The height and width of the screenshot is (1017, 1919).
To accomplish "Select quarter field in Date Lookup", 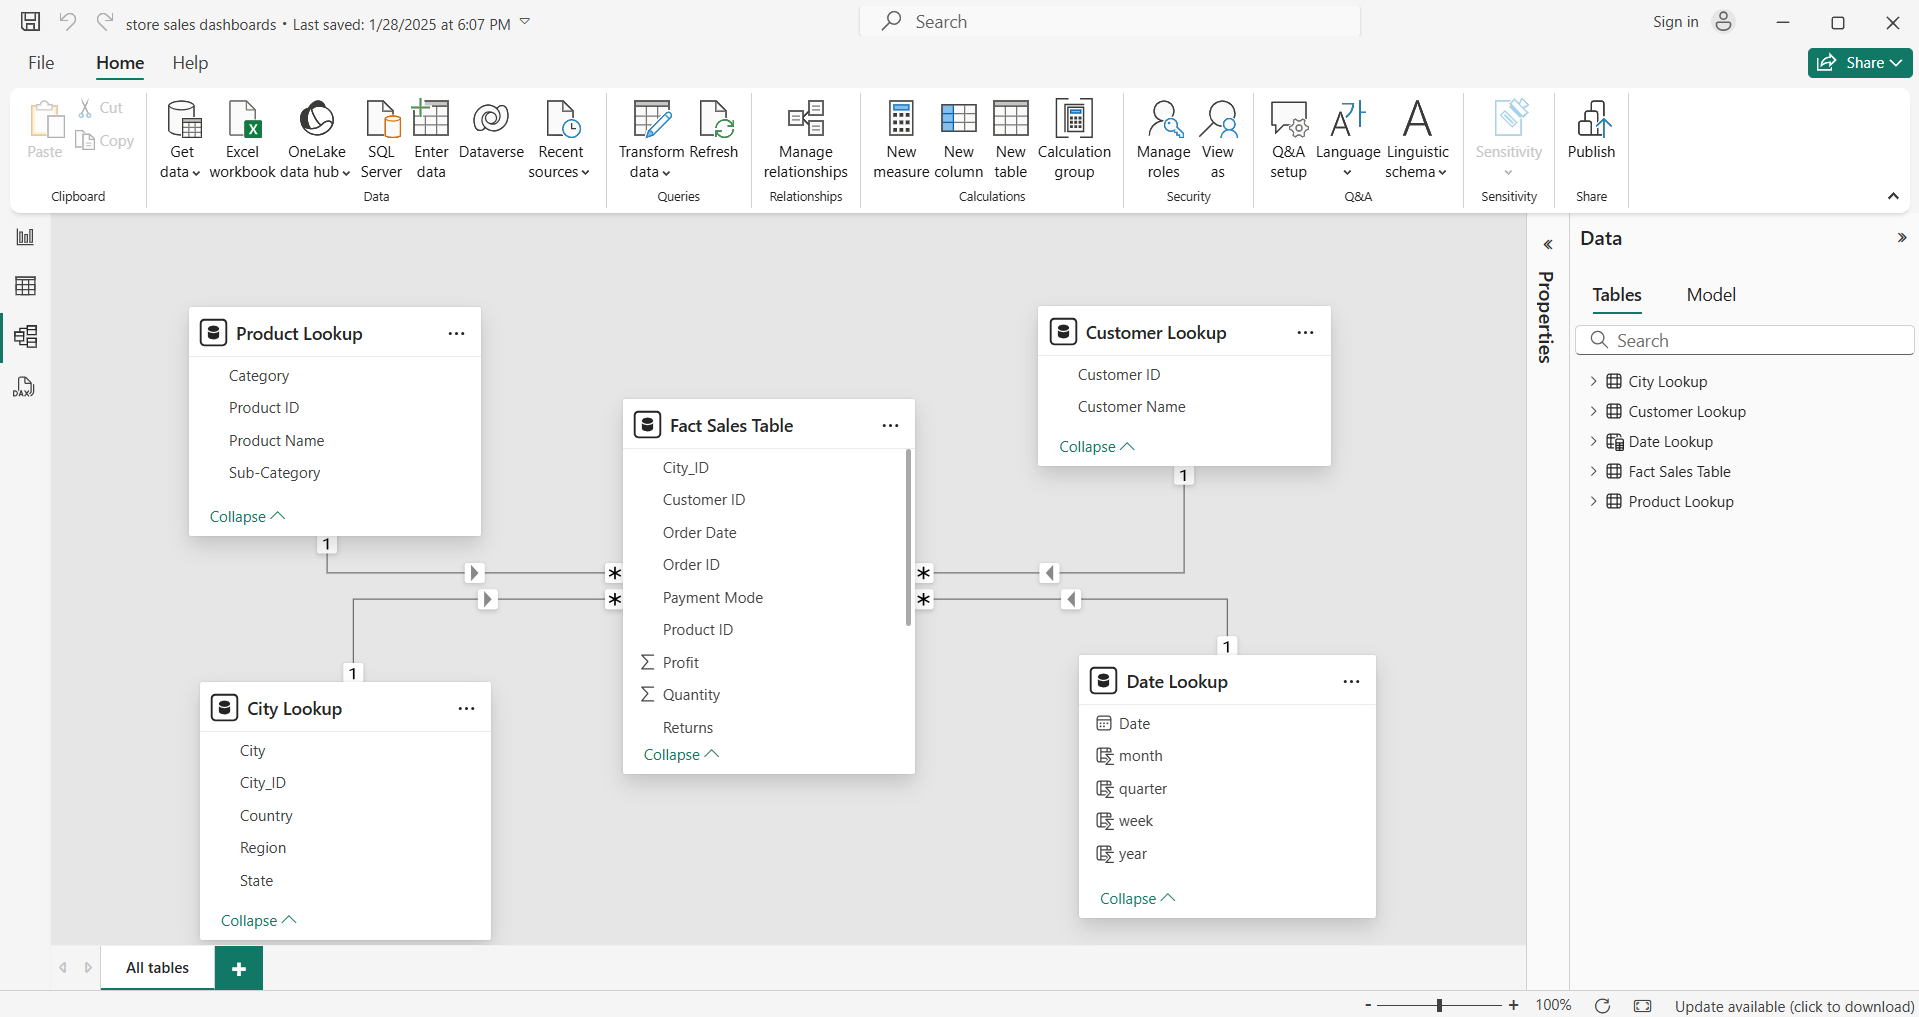I will tap(1142, 789).
